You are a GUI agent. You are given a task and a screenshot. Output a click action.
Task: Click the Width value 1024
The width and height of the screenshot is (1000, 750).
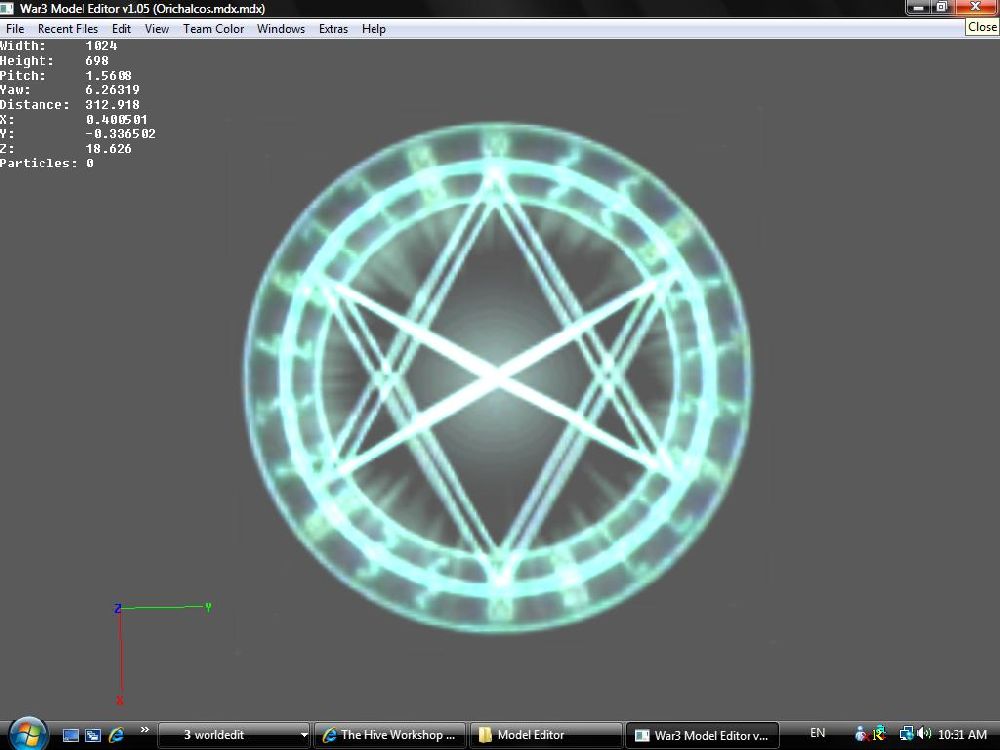(101, 46)
